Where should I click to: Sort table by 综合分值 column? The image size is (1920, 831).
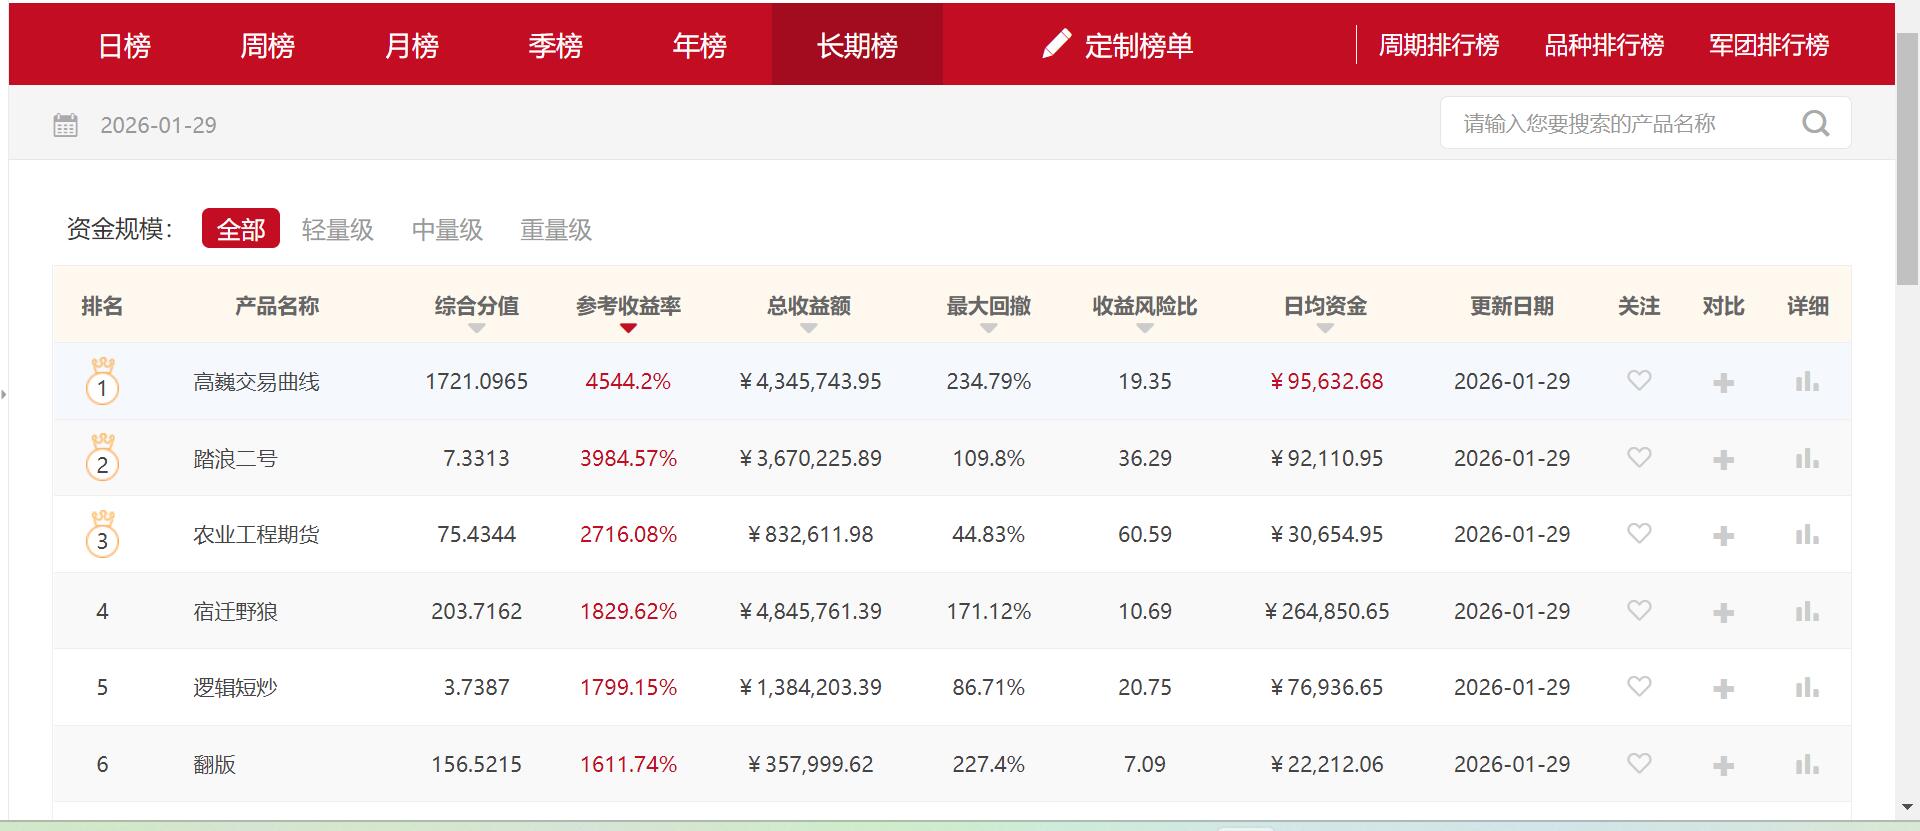[x=476, y=328]
